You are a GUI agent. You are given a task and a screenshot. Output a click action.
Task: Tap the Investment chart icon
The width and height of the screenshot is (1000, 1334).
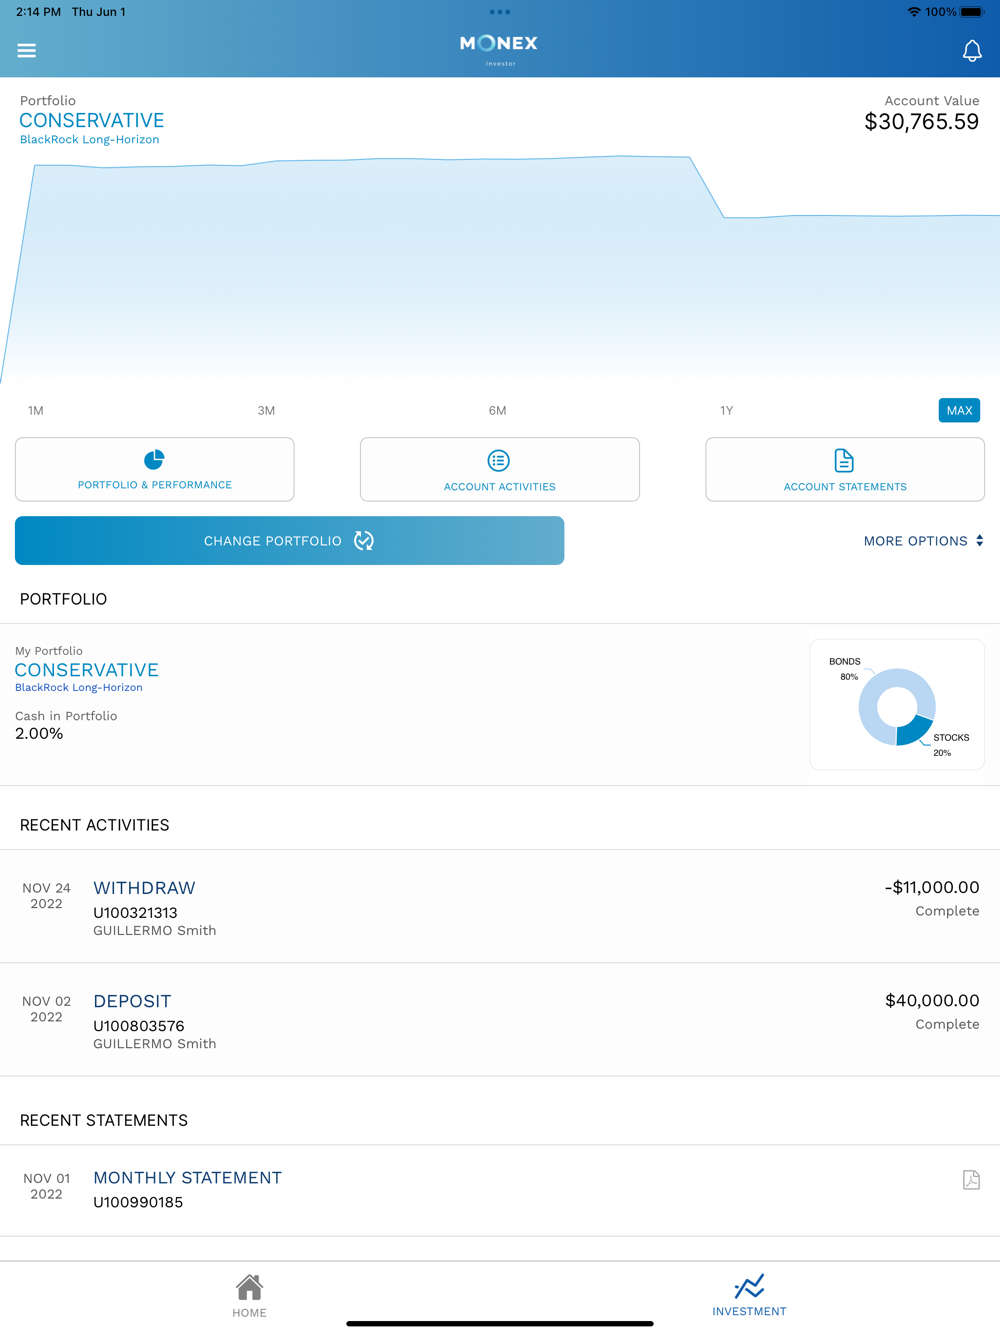point(749,1286)
